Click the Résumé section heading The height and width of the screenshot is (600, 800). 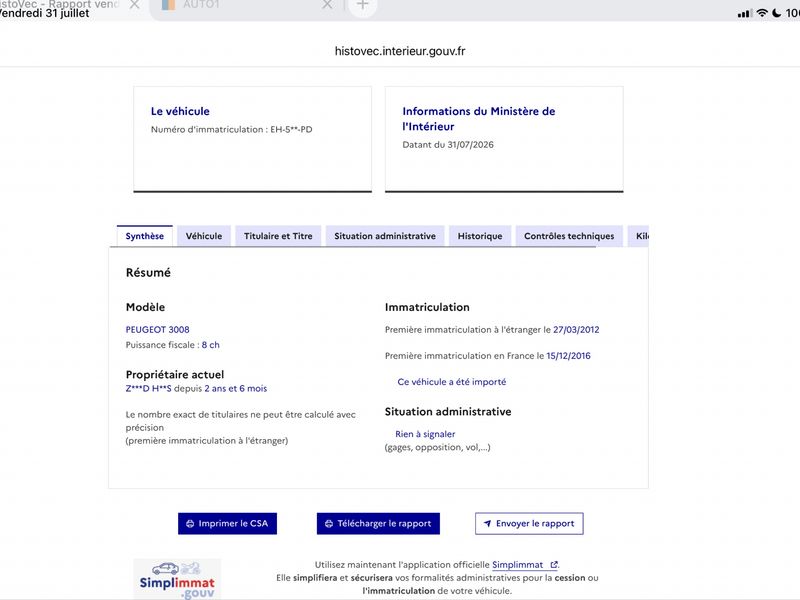pos(148,272)
